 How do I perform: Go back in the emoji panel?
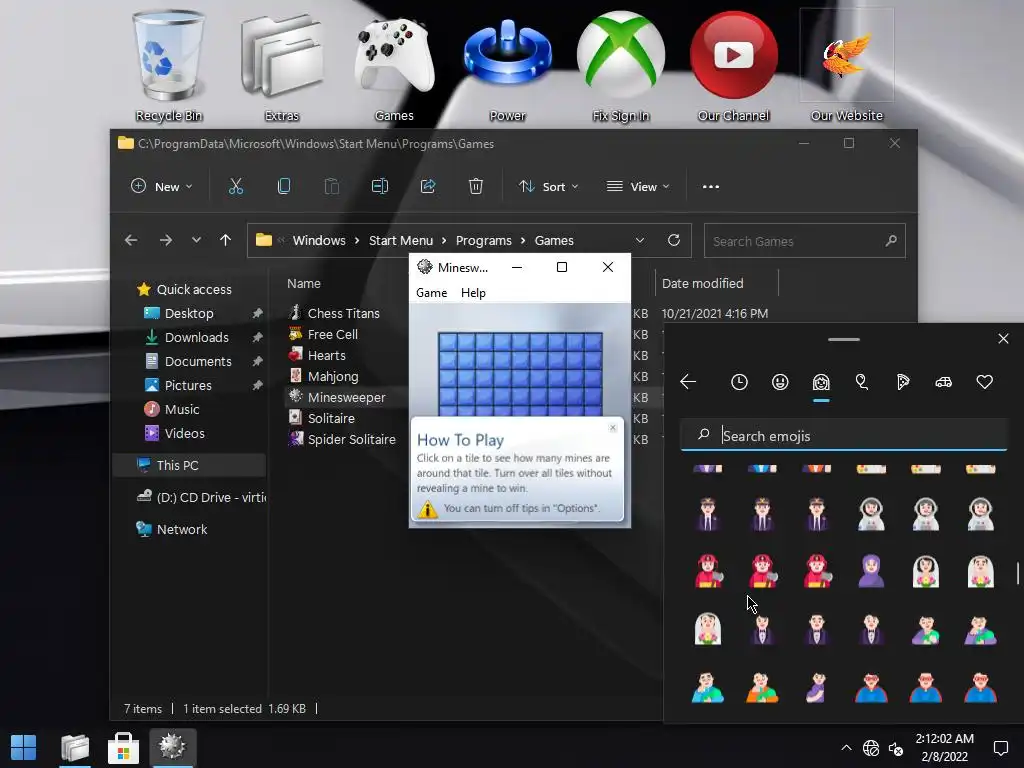[688, 382]
